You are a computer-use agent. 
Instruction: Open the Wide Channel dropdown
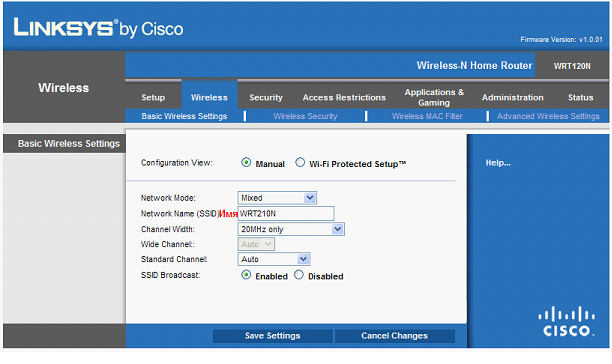(256, 244)
